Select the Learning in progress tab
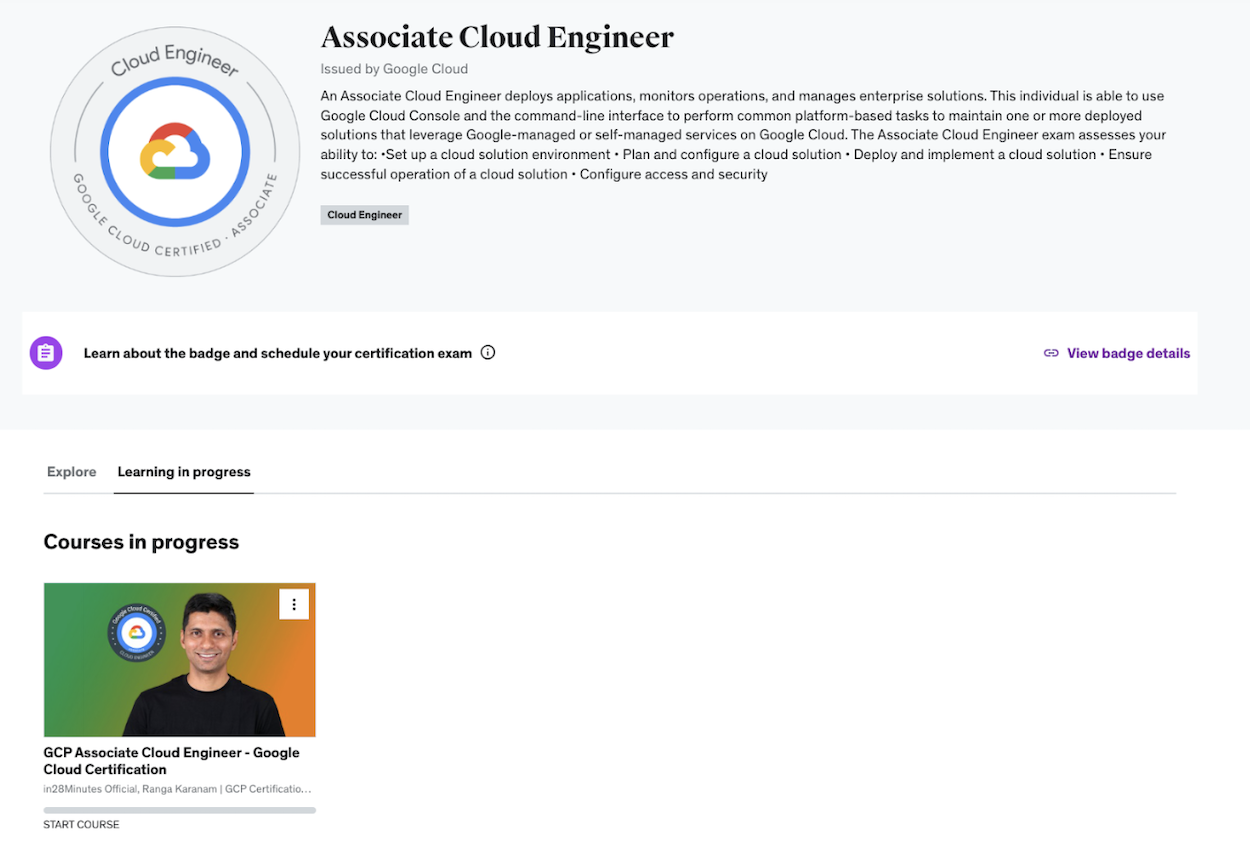The height and width of the screenshot is (856, 1250). 184,472
